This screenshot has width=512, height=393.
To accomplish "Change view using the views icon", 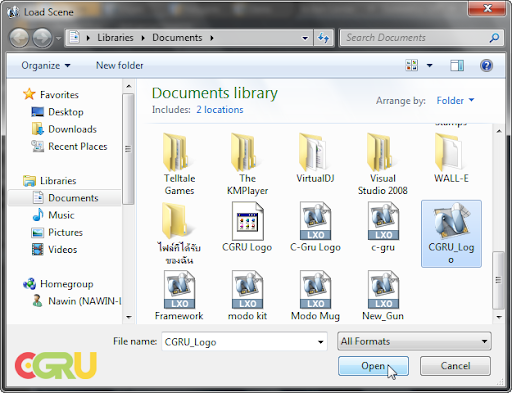I will [412, 65].
